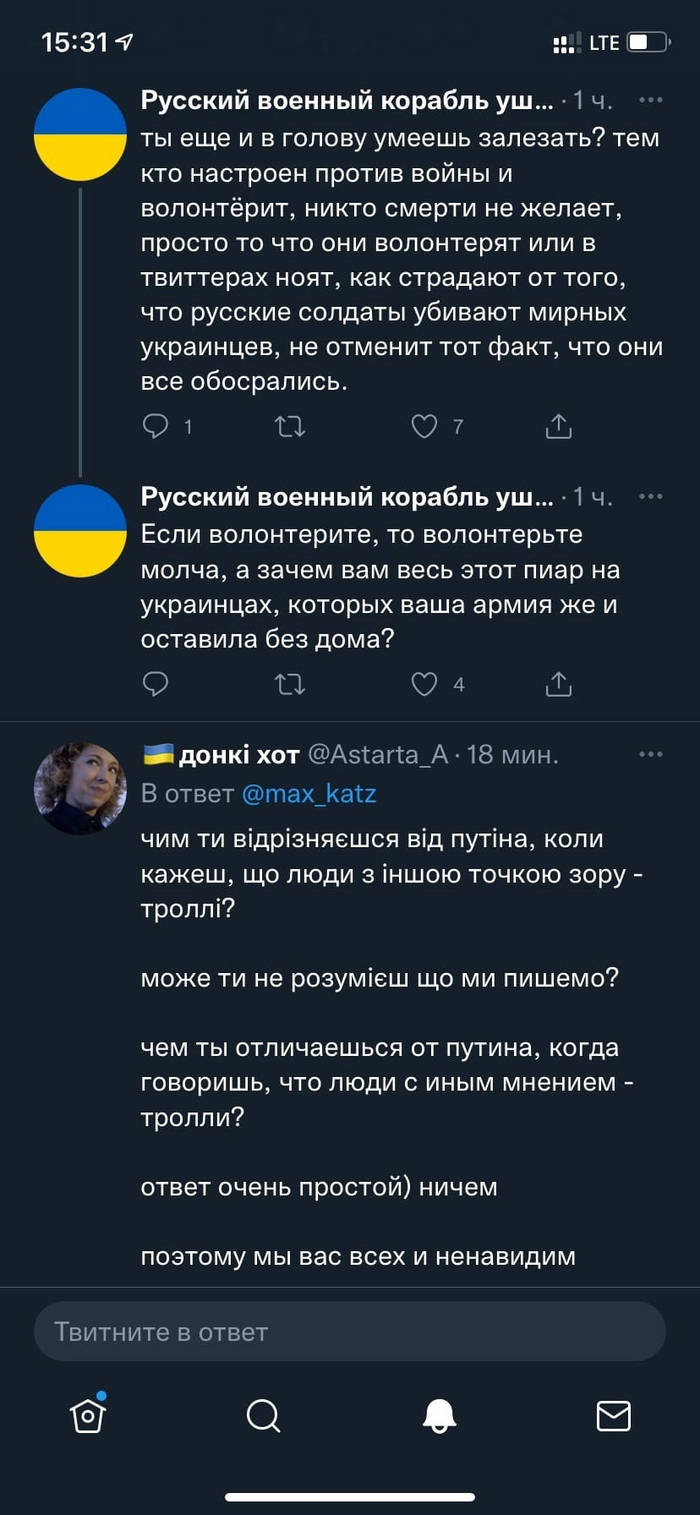The width and height of the screenshot is (700, 1515).
Task: Retweet the second tweet about волонтерите
Action: (x=290, y=684)
